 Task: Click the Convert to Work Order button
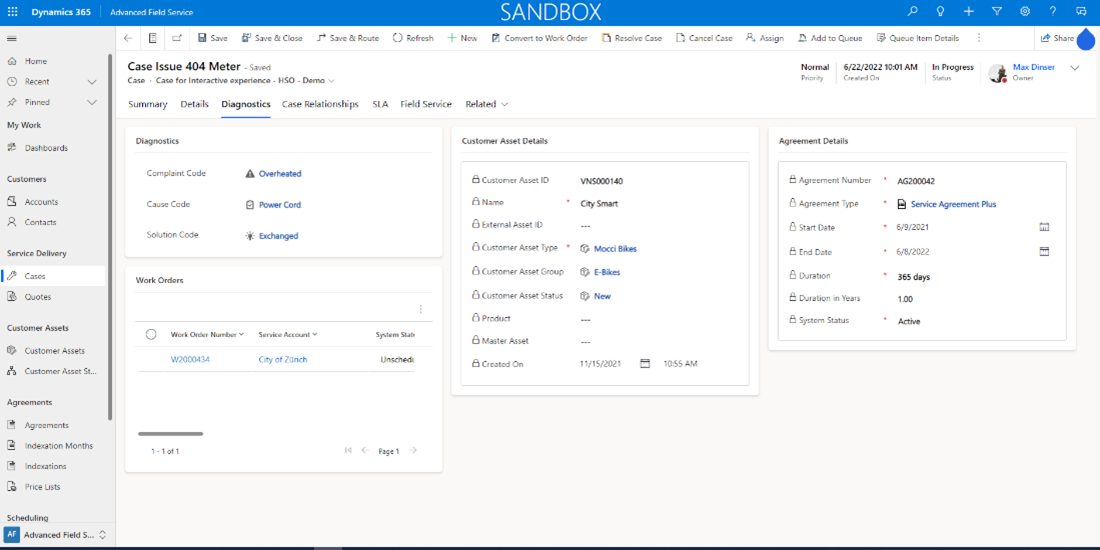click(539, 38)
